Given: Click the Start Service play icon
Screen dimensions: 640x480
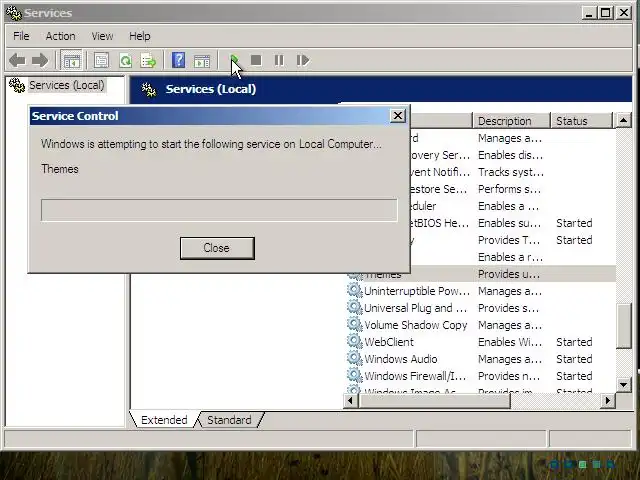Looking at the screenshot, I should [x=234, y=60].
